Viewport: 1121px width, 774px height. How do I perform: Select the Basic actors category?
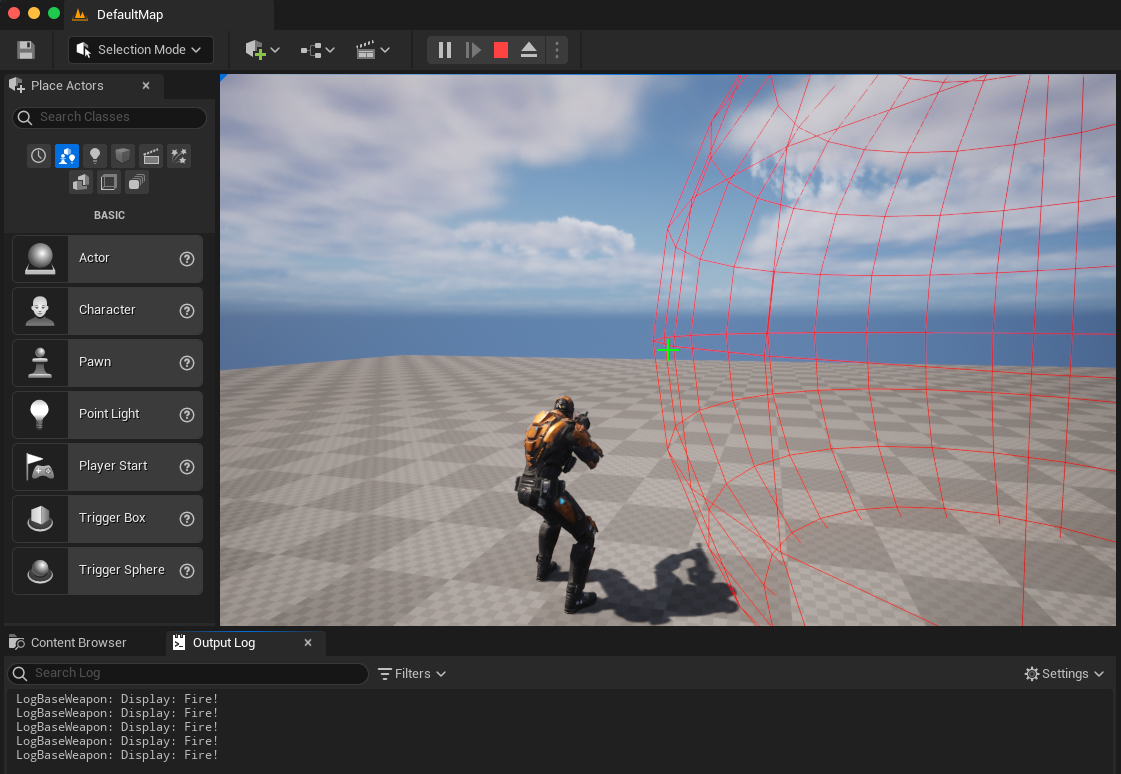(x=66, y=156)
